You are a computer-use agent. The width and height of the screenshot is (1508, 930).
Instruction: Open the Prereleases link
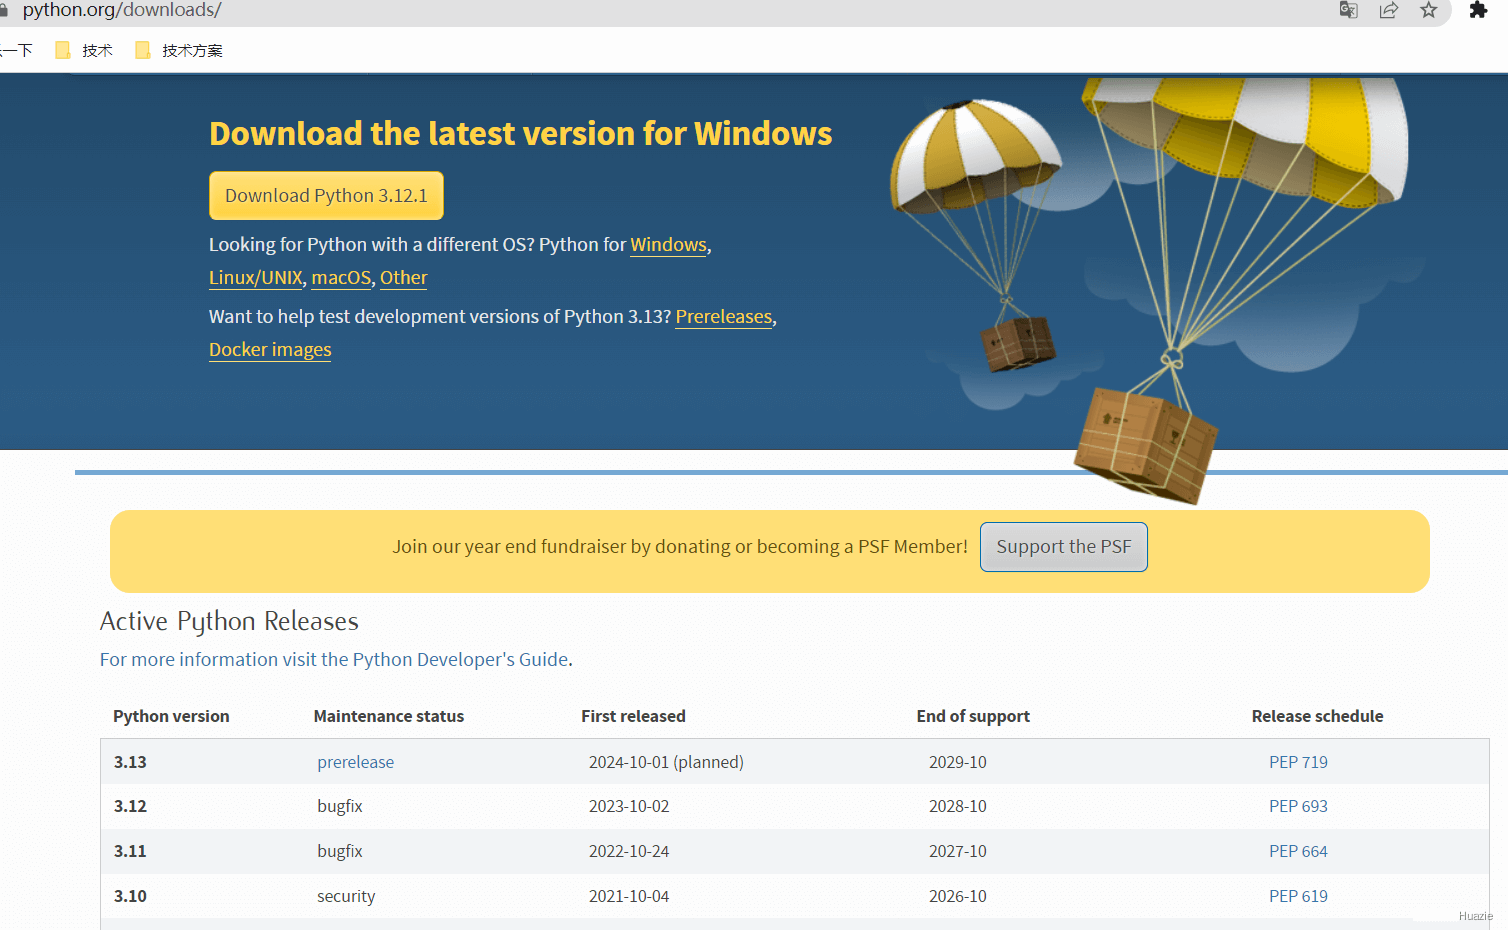pyautogui.click(x=724, y=317)
